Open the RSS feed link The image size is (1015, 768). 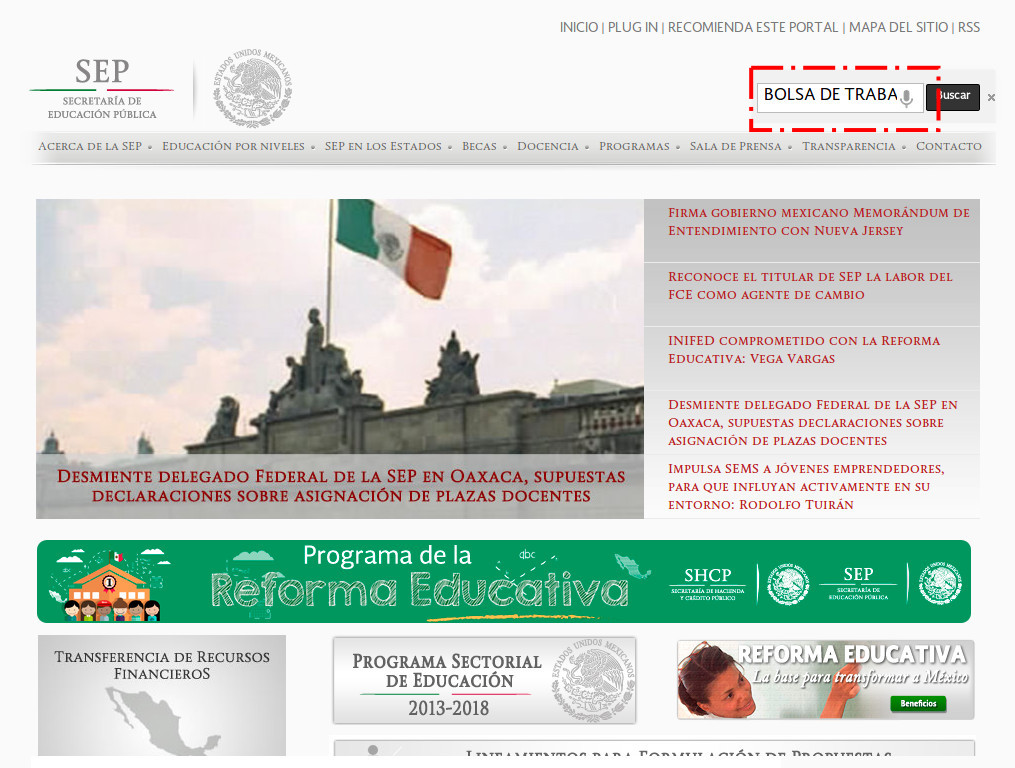pos(969,27)
